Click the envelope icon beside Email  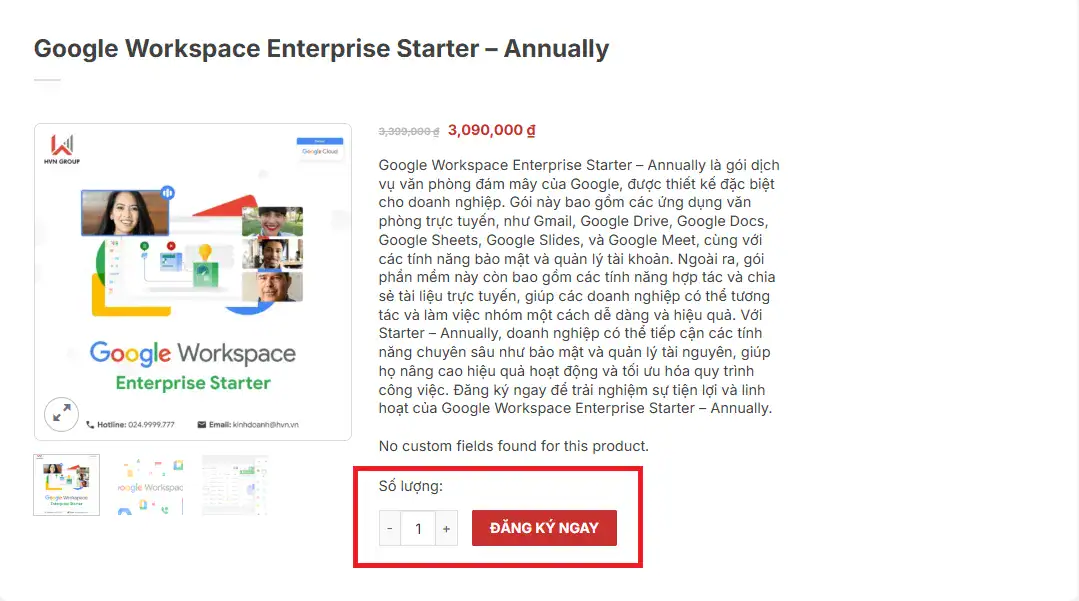point(201,425)
